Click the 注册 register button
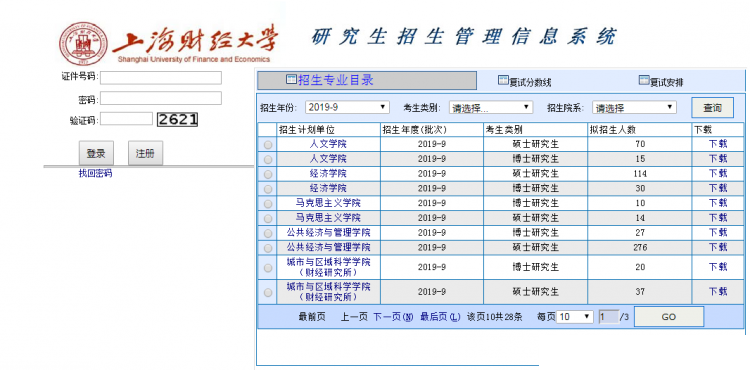 [145, 153]
